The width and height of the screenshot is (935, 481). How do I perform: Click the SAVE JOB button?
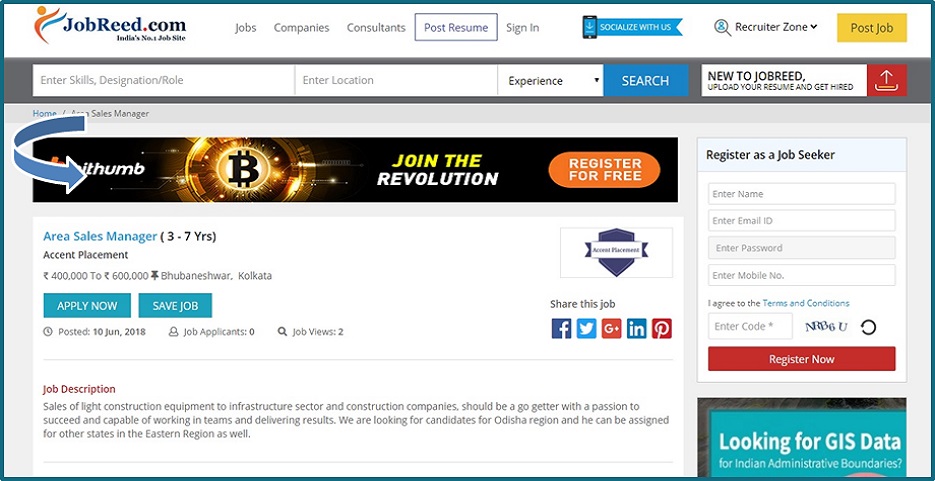175,306
